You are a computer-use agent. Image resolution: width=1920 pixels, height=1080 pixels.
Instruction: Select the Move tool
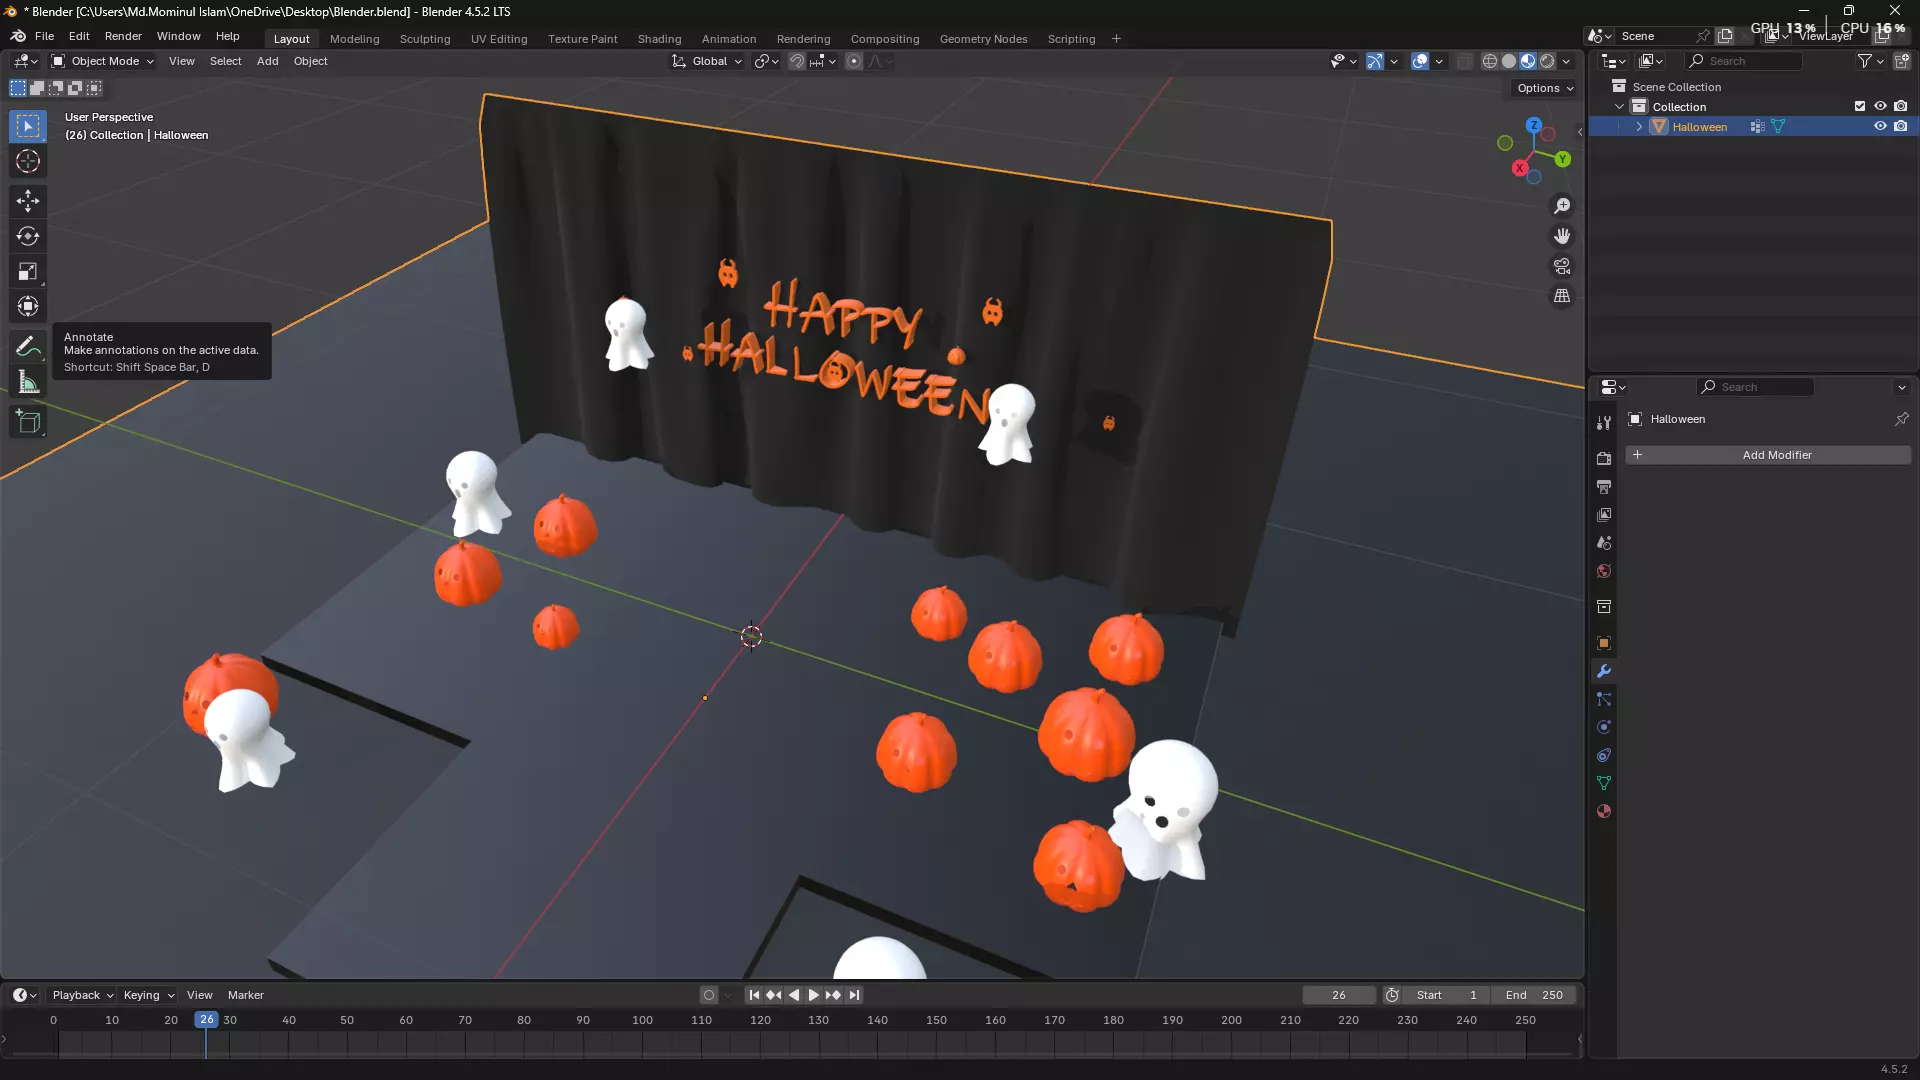click(x=28, y=201)
